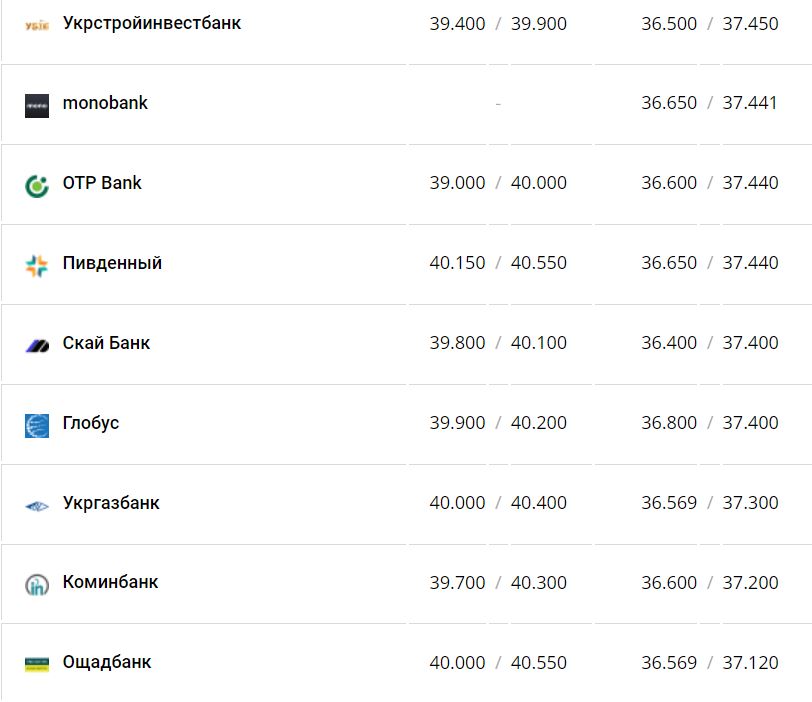The height and width of the screenshot is (702, 812).
Task: Click the Ощадбанк logo icon
Action: (37, 664)
